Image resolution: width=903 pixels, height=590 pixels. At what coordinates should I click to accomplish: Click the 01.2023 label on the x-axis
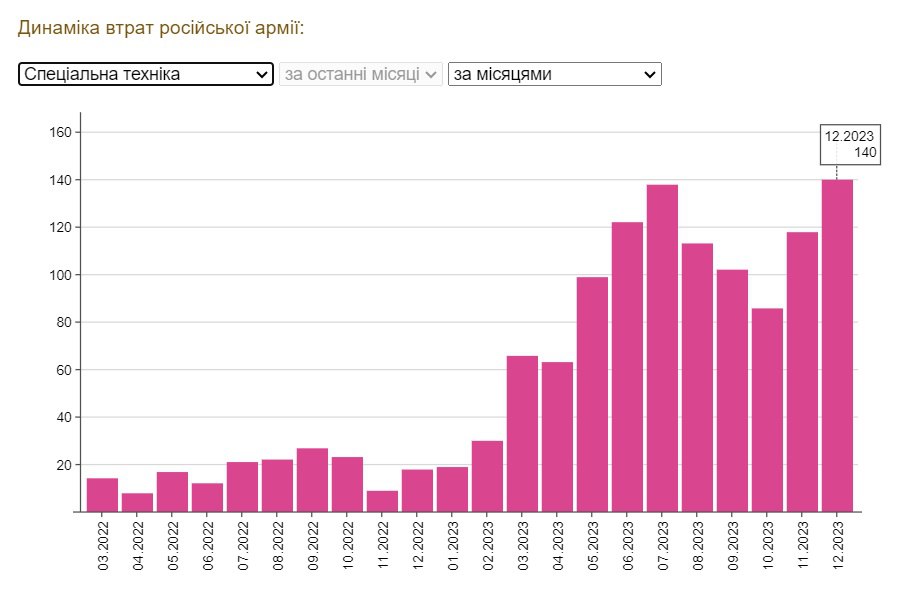pyautogui.click(x=453, y=543)
